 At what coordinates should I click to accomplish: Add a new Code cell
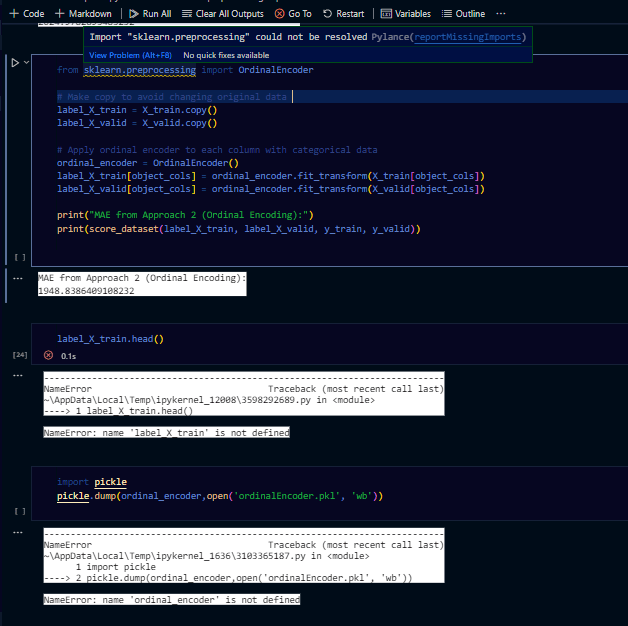[x=27, y=14]
